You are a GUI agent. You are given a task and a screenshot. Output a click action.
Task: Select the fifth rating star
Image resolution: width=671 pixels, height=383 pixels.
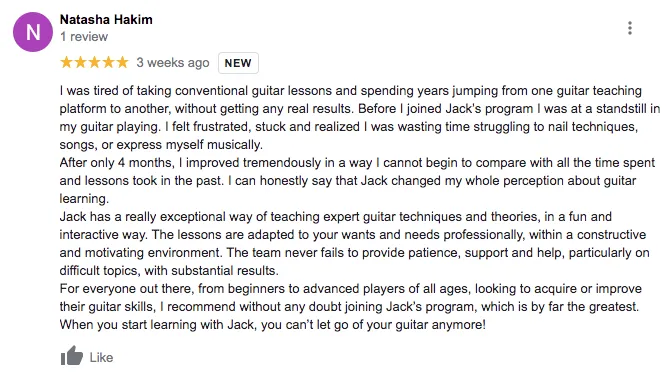pos(122,62)
